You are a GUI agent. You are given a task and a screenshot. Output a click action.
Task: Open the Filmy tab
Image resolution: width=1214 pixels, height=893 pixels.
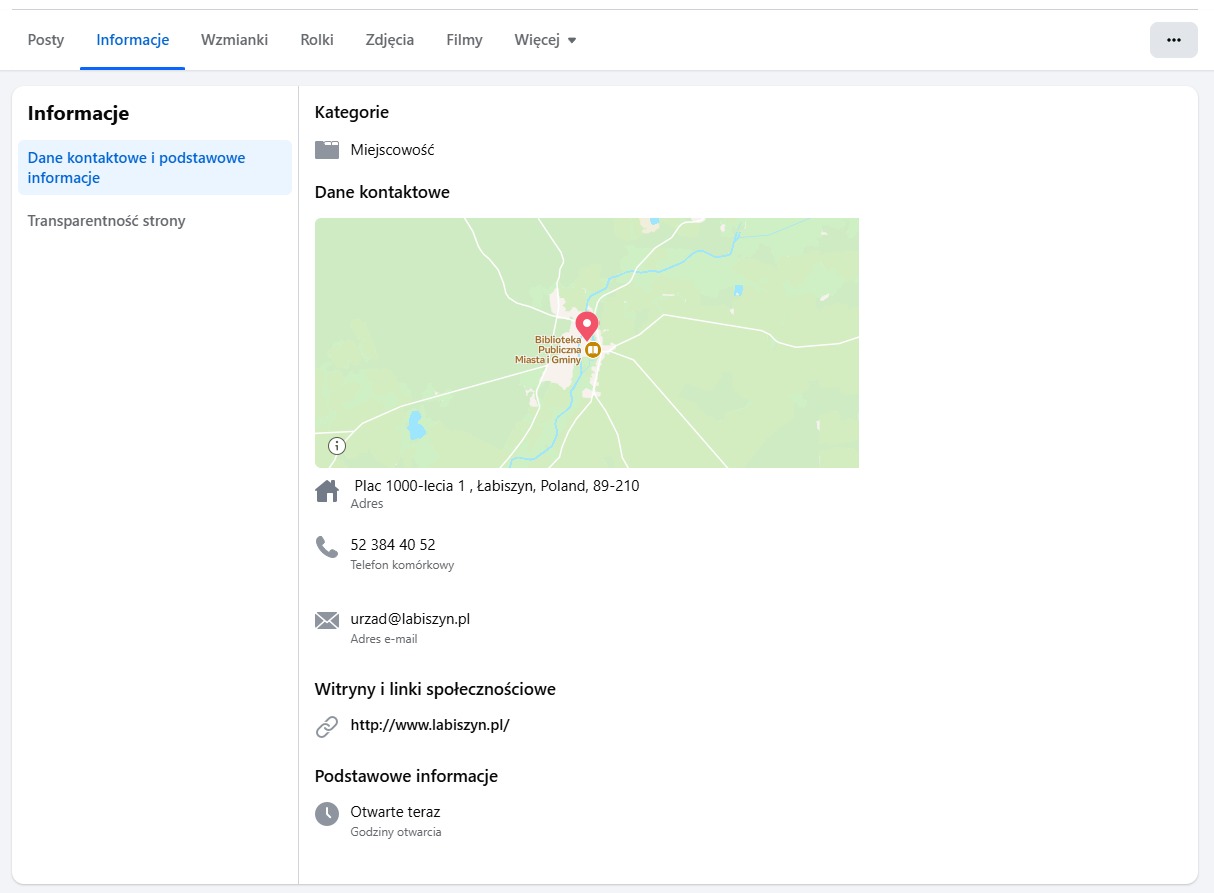coord(464,40)
